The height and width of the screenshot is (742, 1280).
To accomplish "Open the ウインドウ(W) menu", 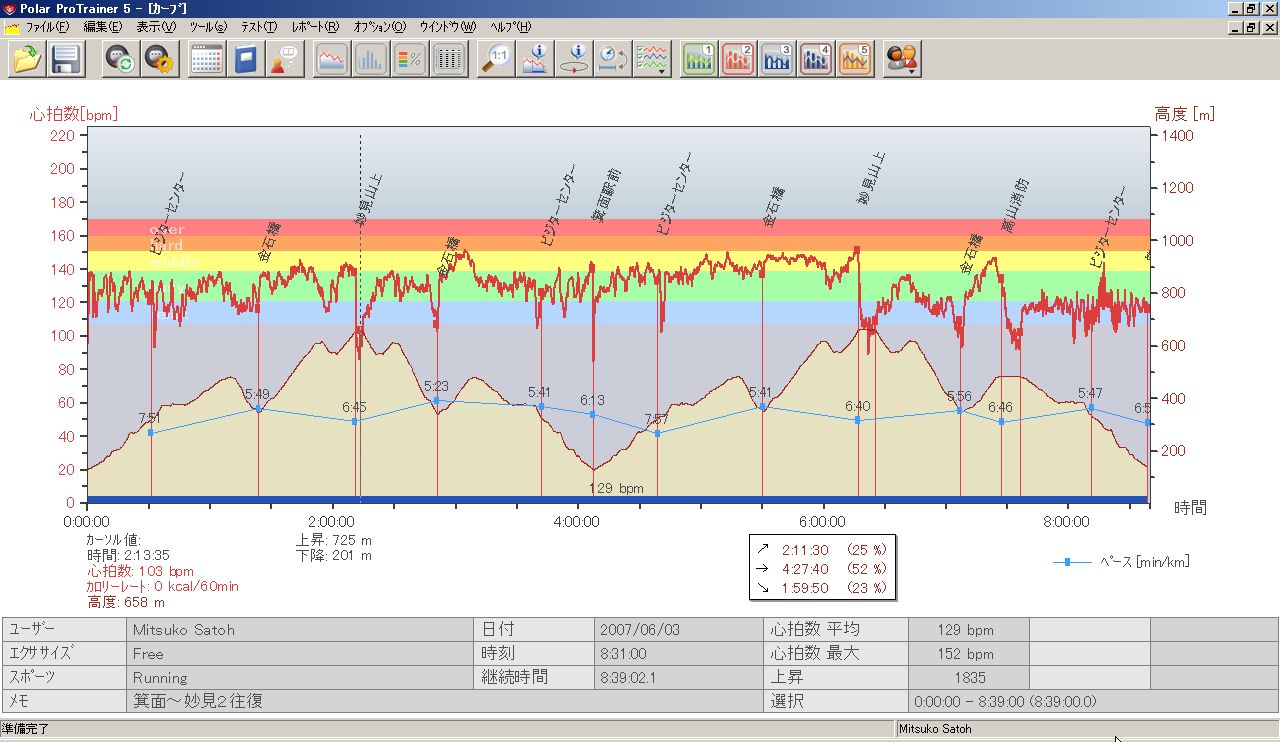I will pos(448,27).
